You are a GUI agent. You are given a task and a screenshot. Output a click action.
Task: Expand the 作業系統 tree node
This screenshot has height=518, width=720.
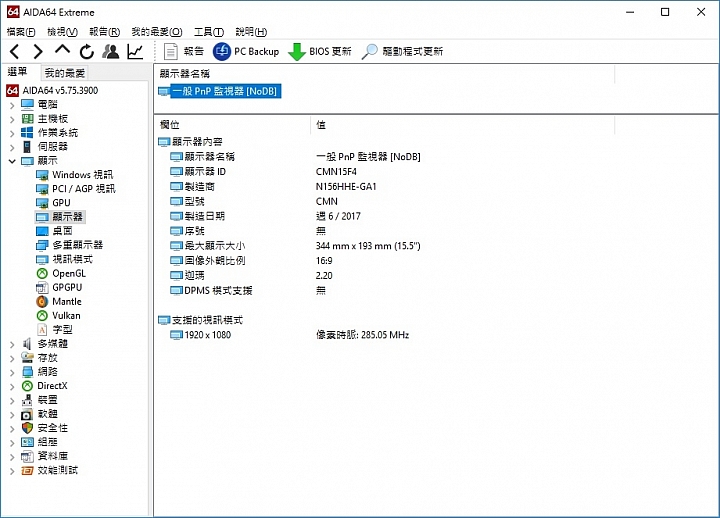click(x=12, y=134)
